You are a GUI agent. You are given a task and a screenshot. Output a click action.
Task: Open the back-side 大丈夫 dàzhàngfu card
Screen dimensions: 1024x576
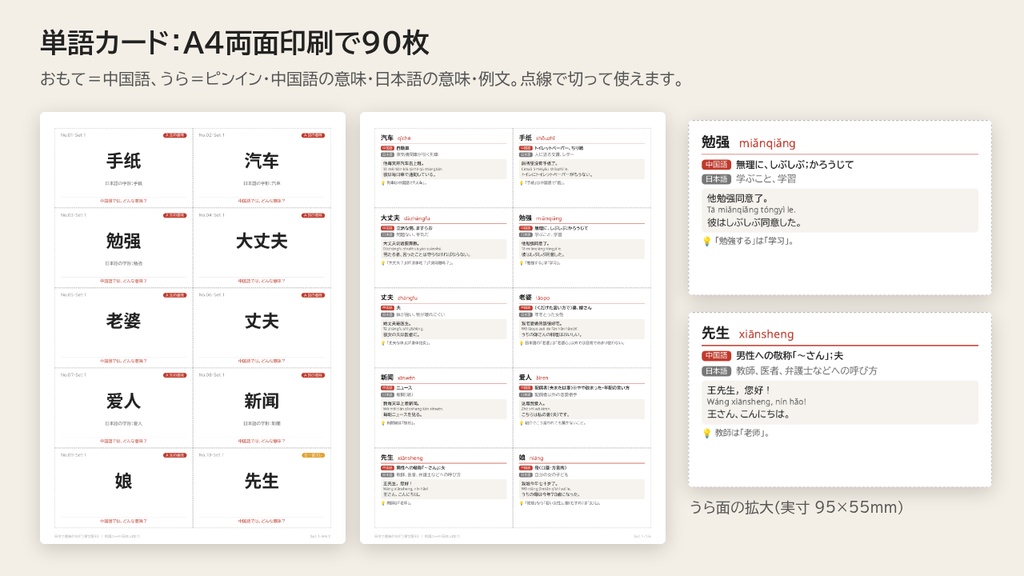click(x=443, y=248)
